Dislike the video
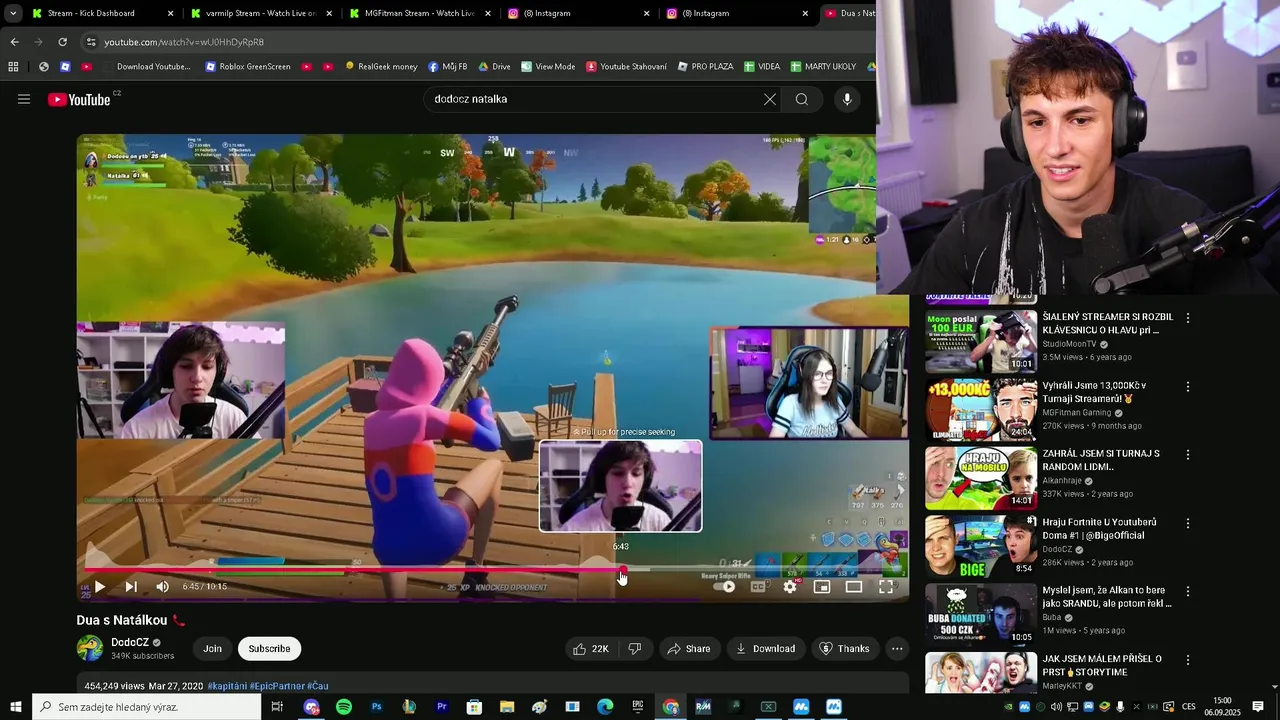 [x=635, y=649]
